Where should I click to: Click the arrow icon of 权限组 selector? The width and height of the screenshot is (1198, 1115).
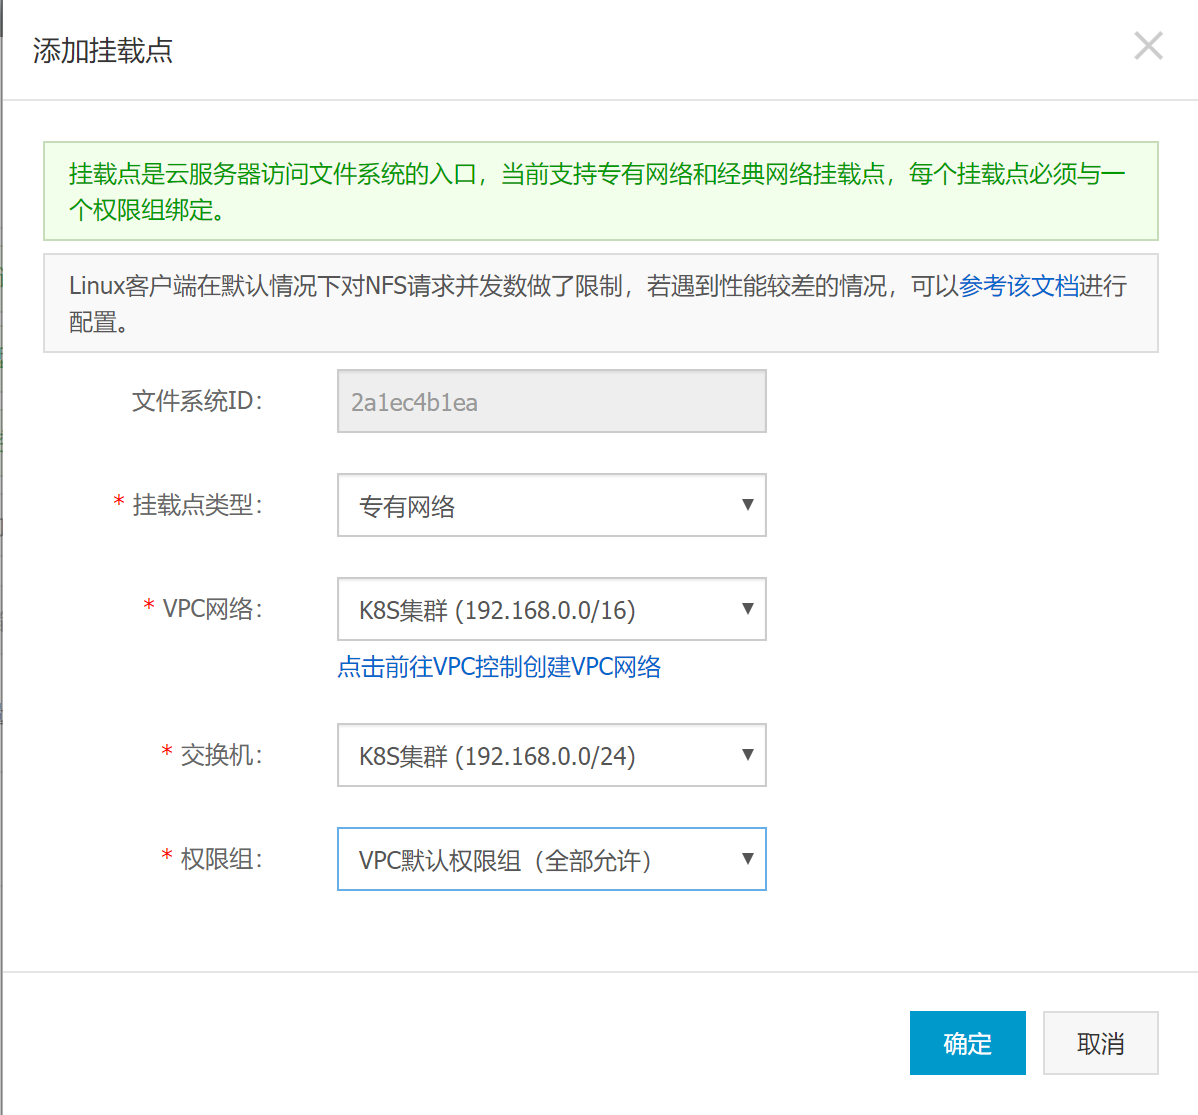747,859
